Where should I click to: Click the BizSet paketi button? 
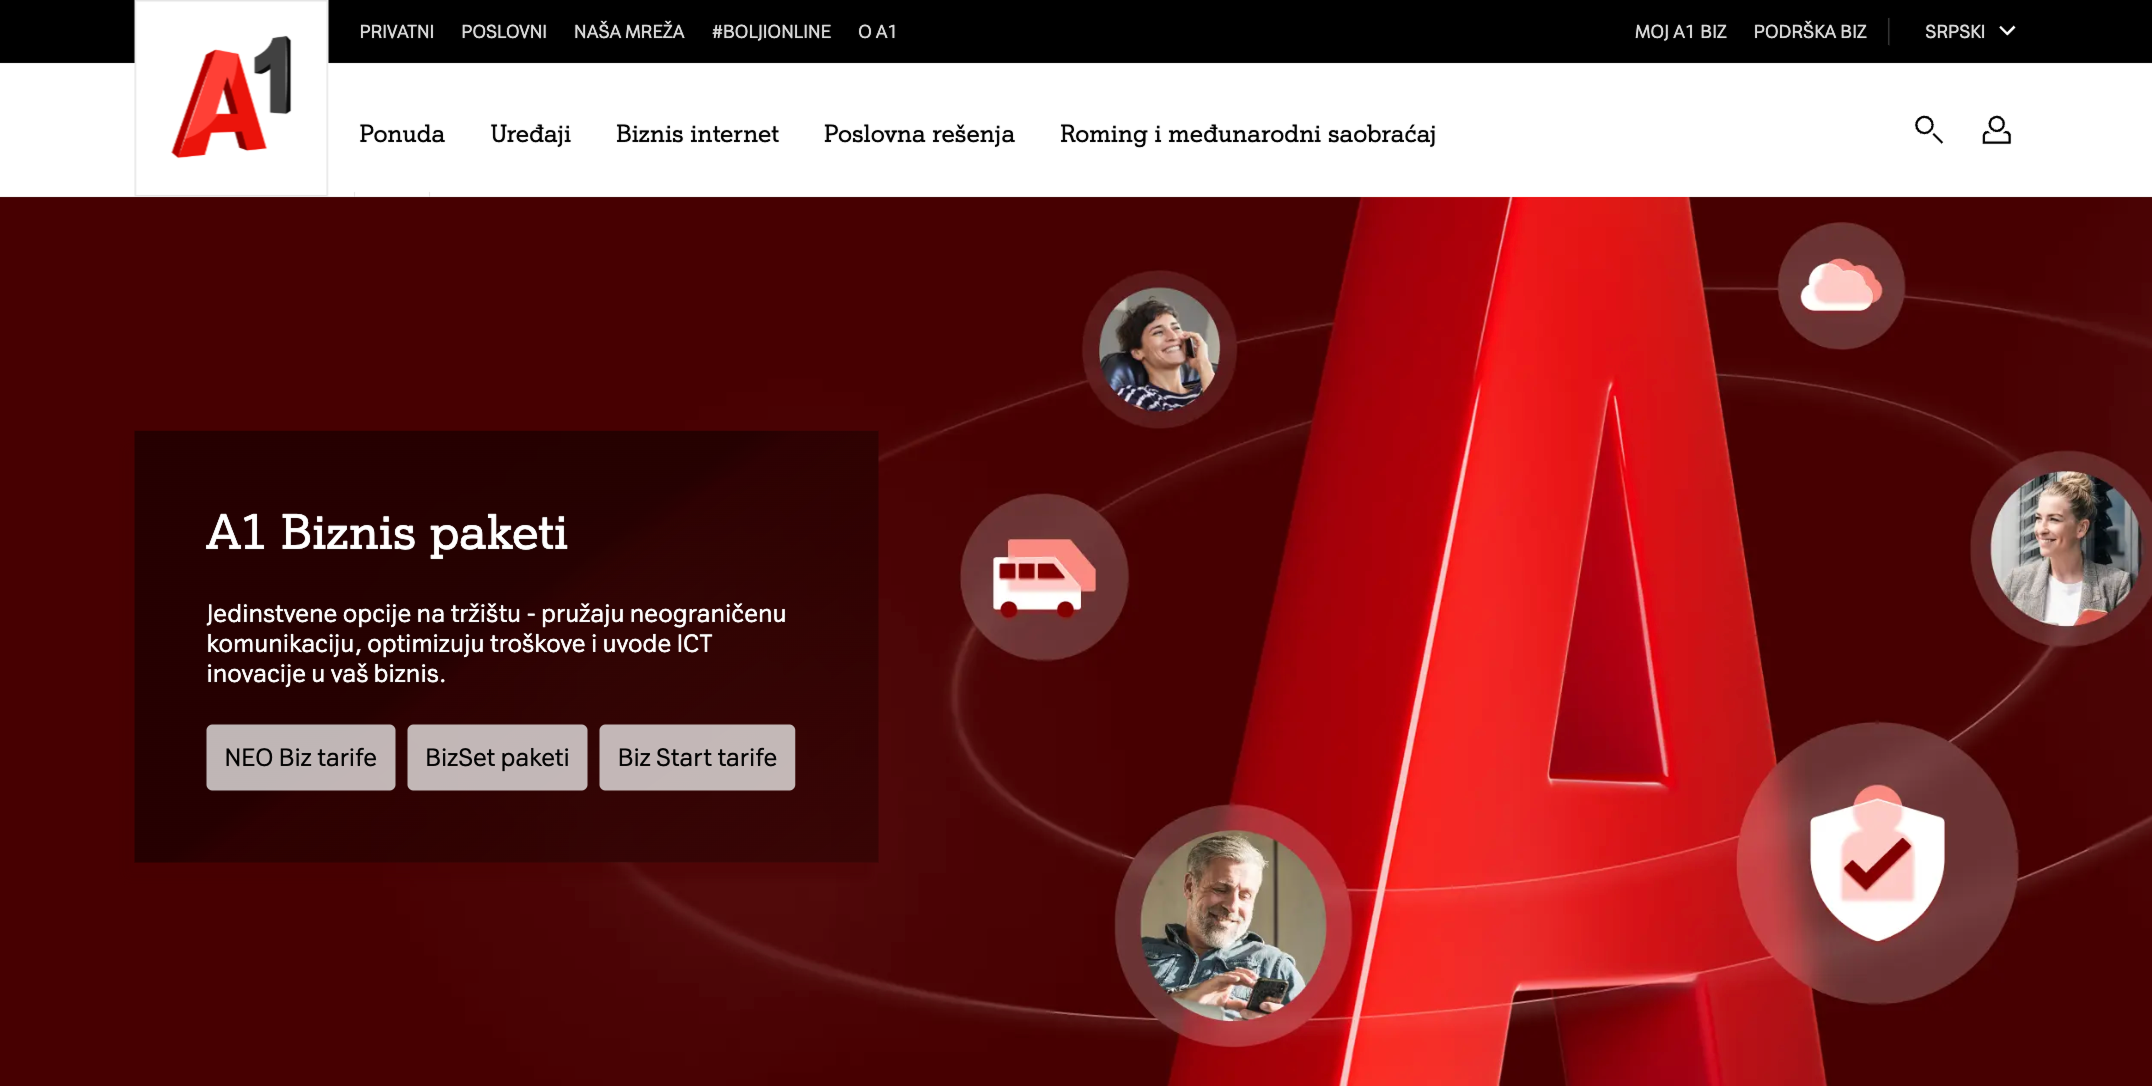[497, 758]
